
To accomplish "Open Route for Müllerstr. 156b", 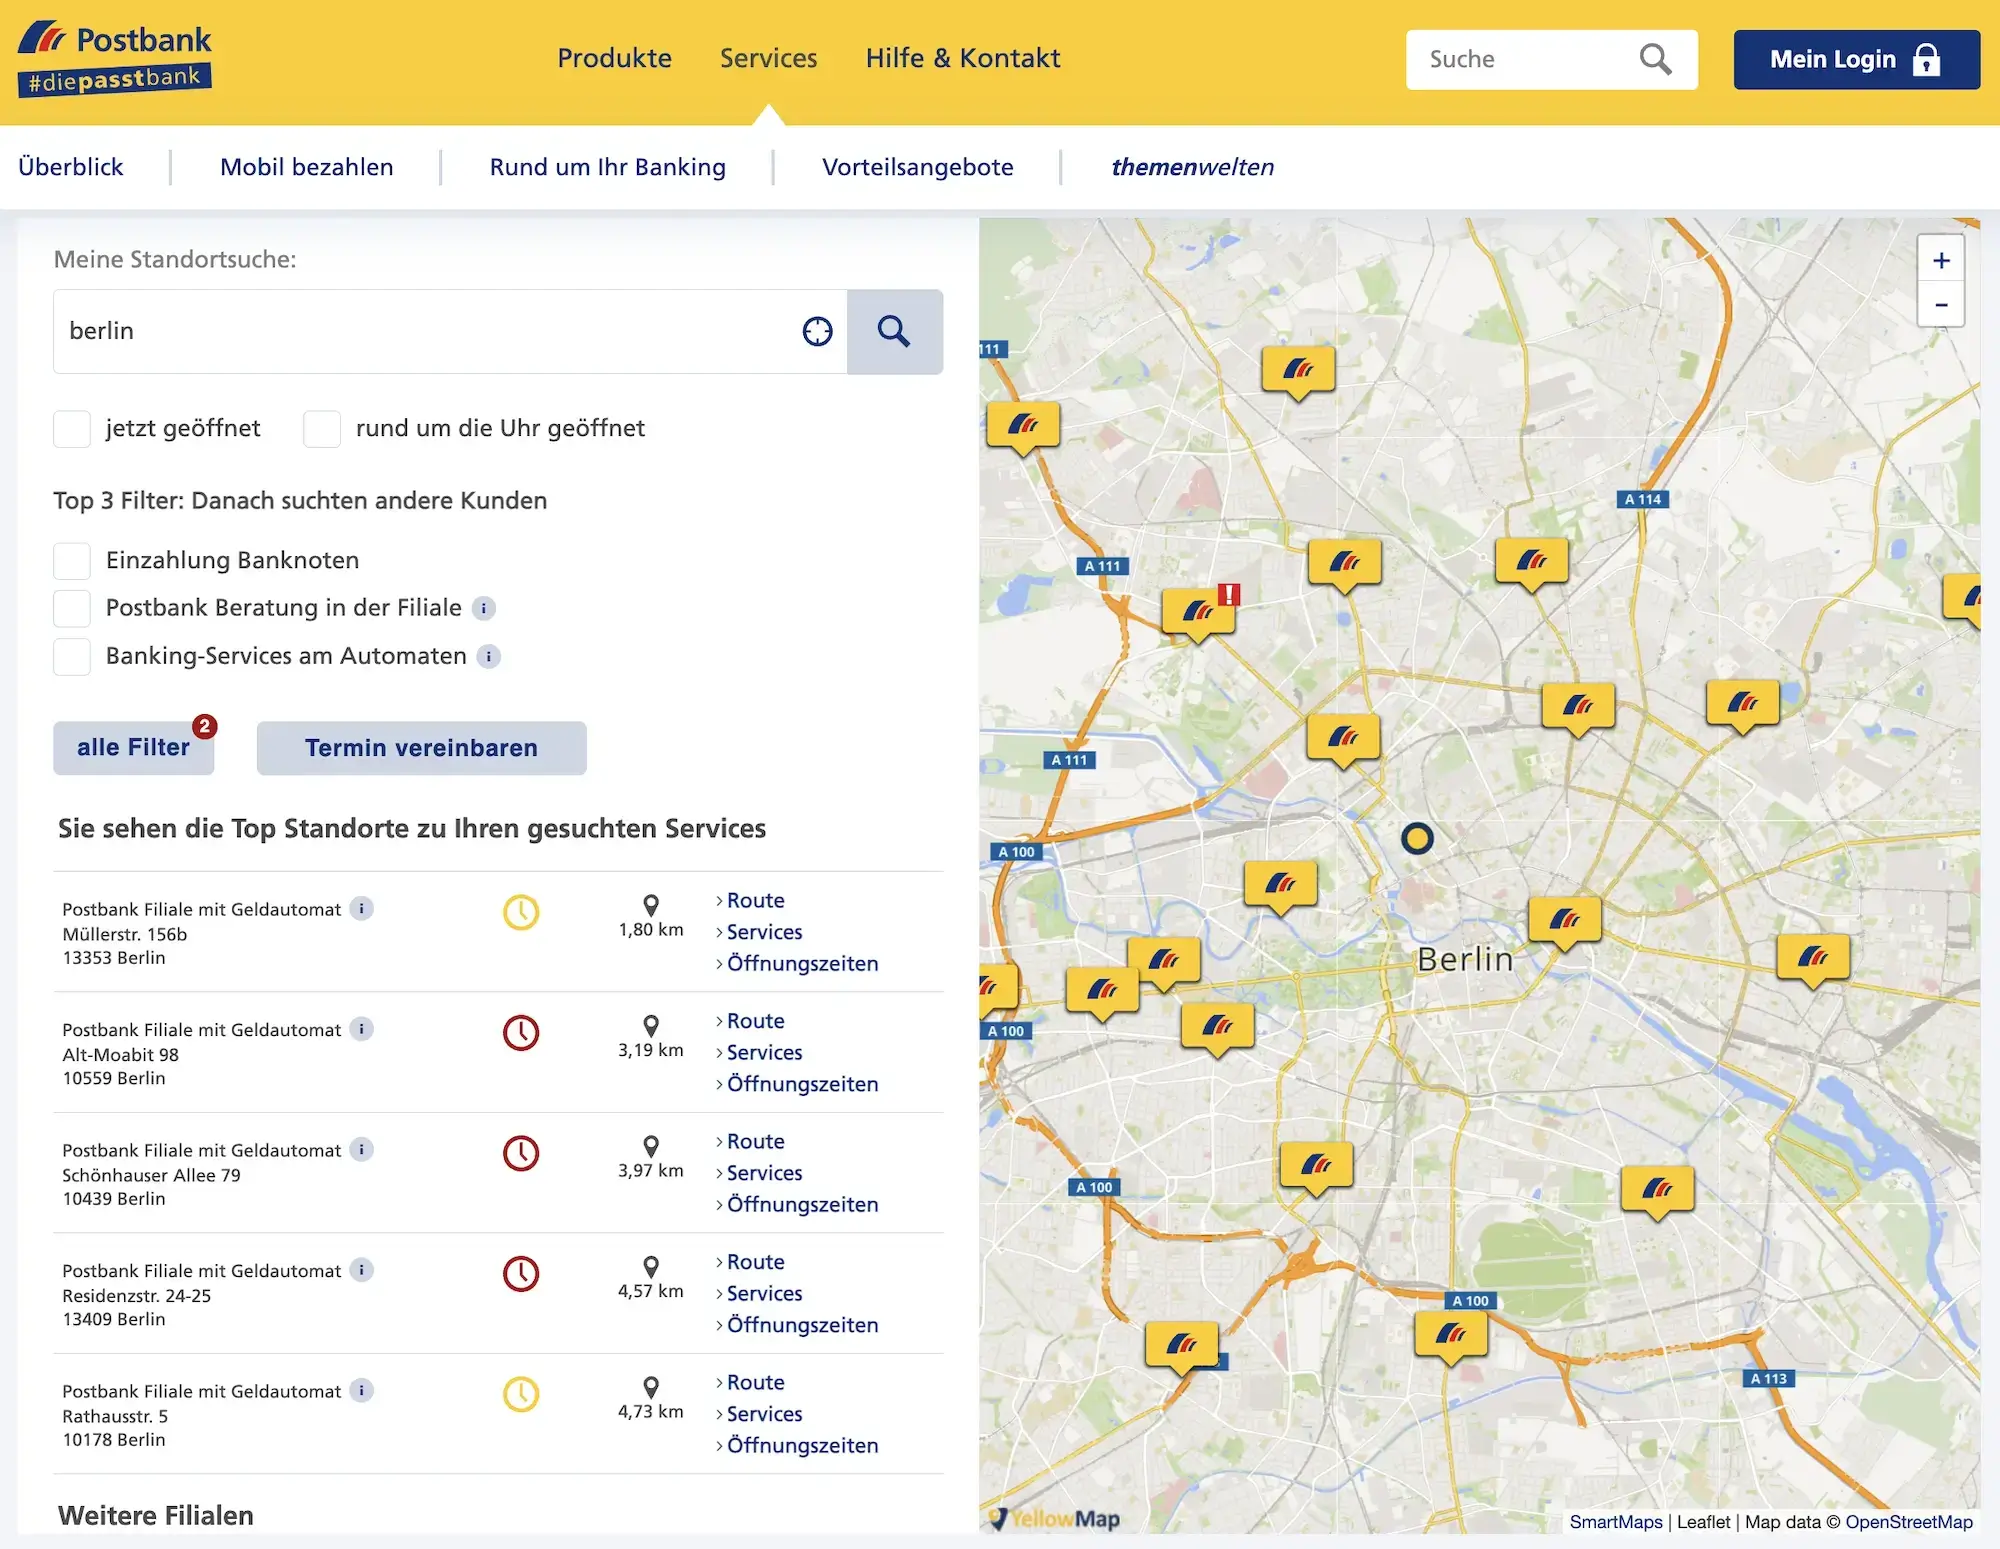I will 755,901.
